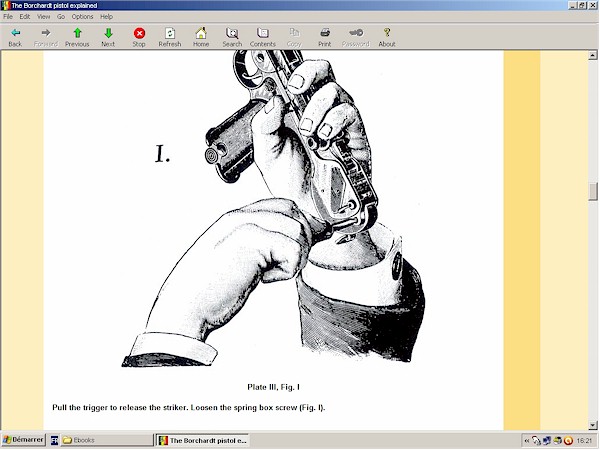Go to the Next page green arrow
Viewport: 600px width, 450px height.
[108, 38]
